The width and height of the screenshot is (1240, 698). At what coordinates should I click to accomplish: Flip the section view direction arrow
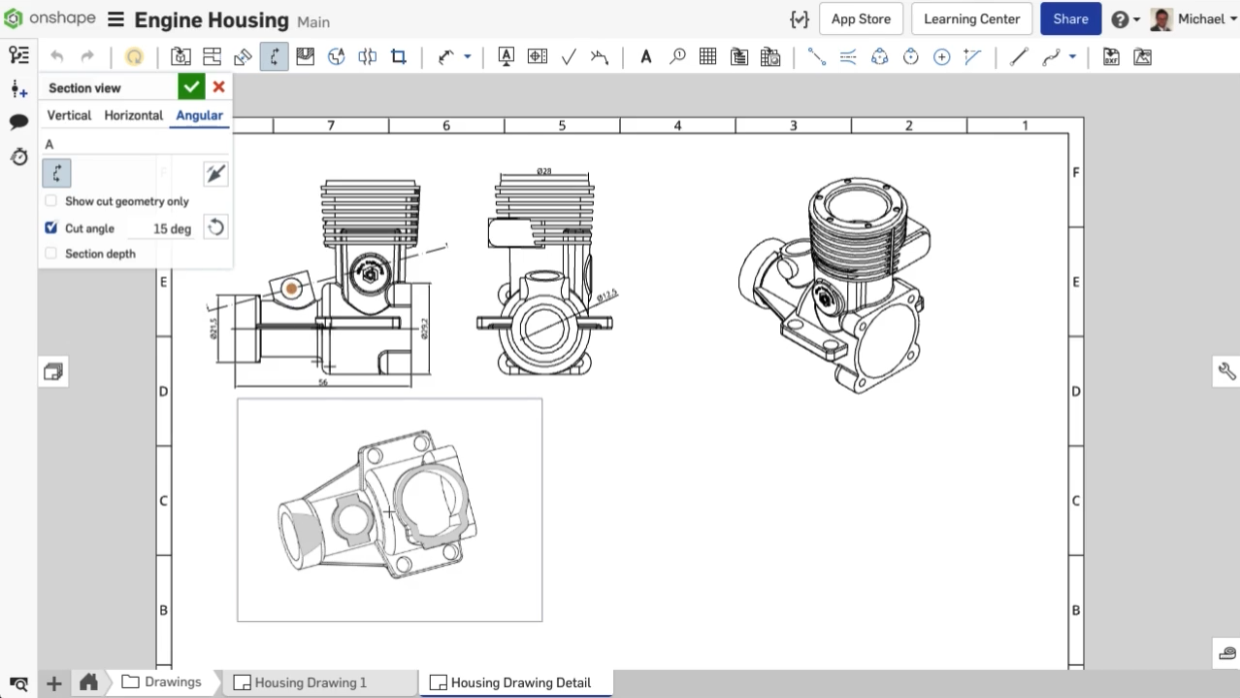[x=215, y=174]
